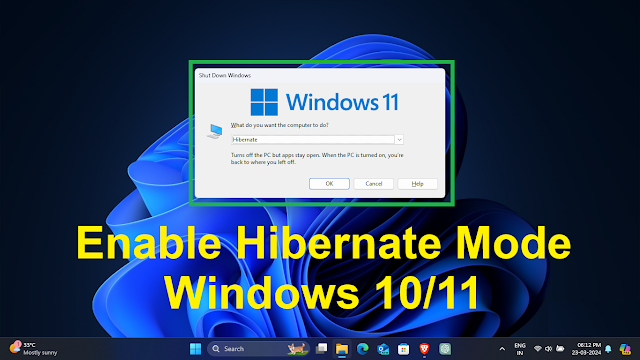The width and height of the screenshot is (640, 360).
Task: Open File Explorer from the taskbar
Action: click(x=342, y=349)
